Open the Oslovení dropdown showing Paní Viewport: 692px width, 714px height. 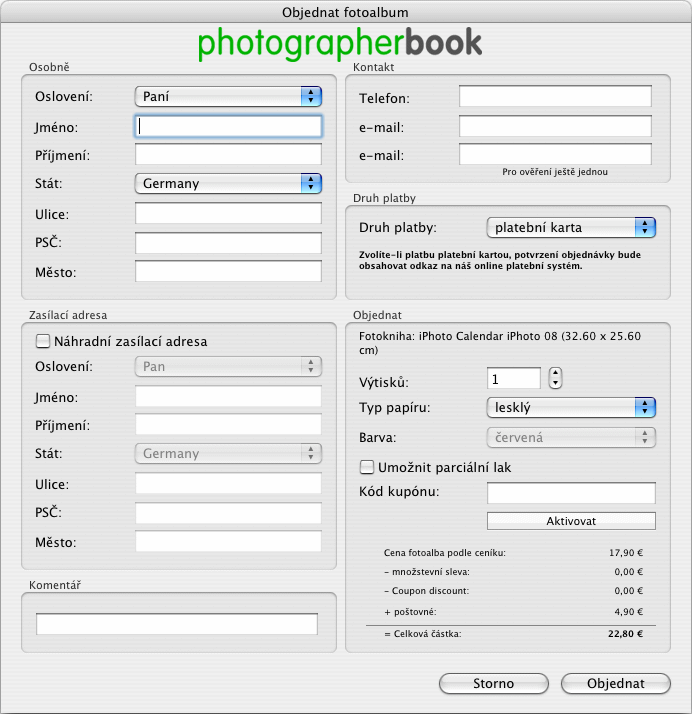coord(228,97)
